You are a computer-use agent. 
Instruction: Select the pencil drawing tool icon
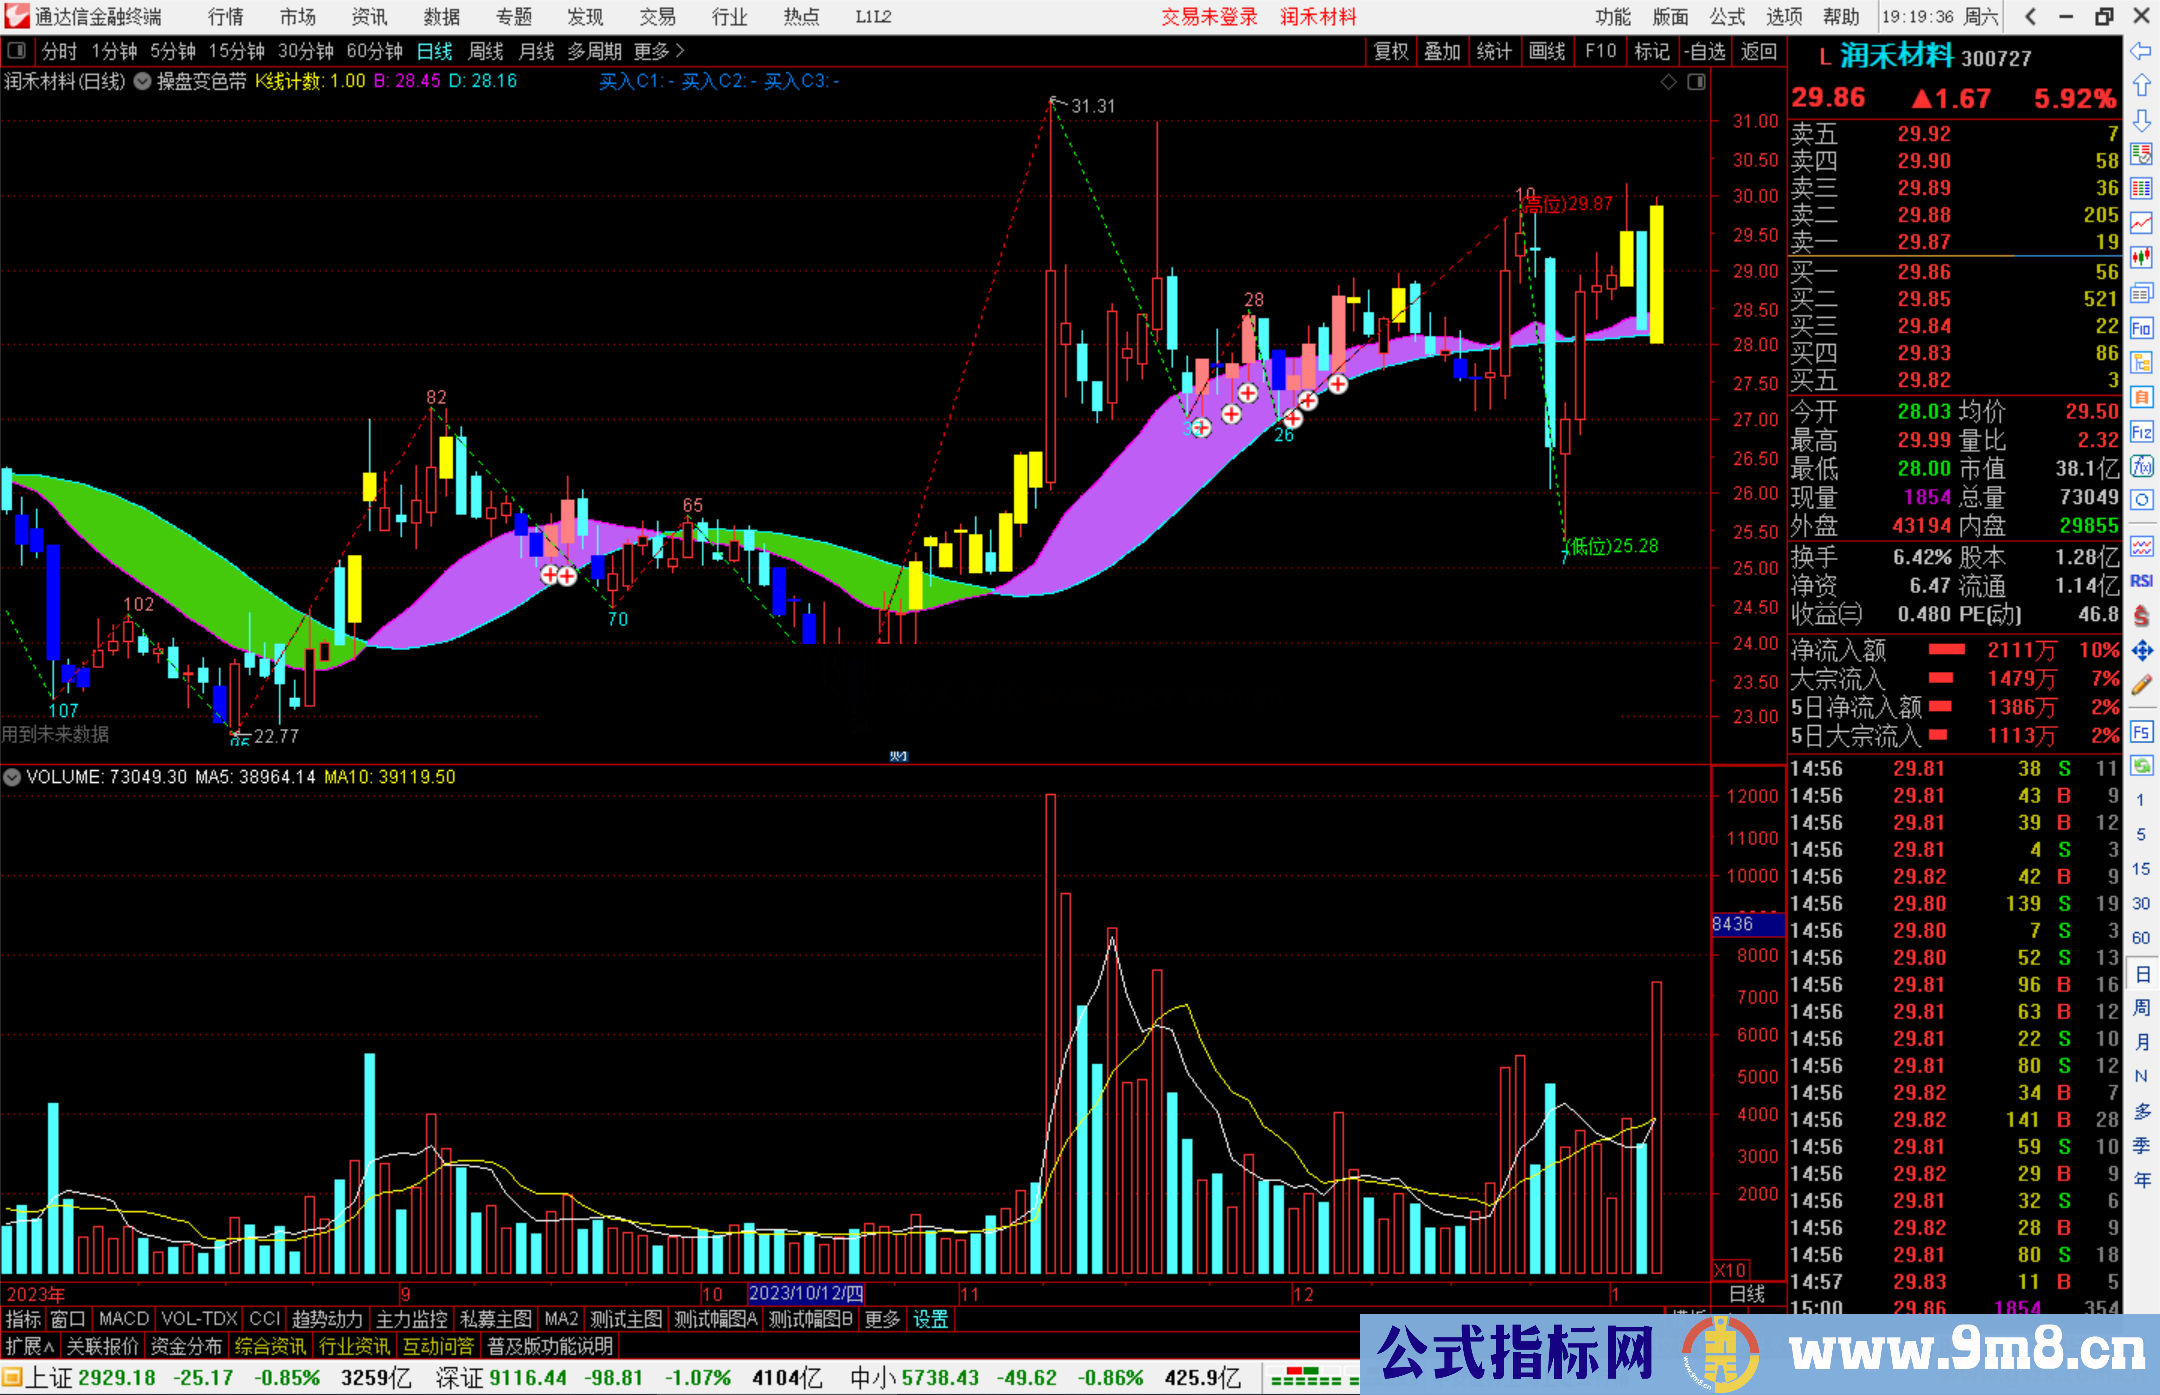click(x=2141, y=686)
